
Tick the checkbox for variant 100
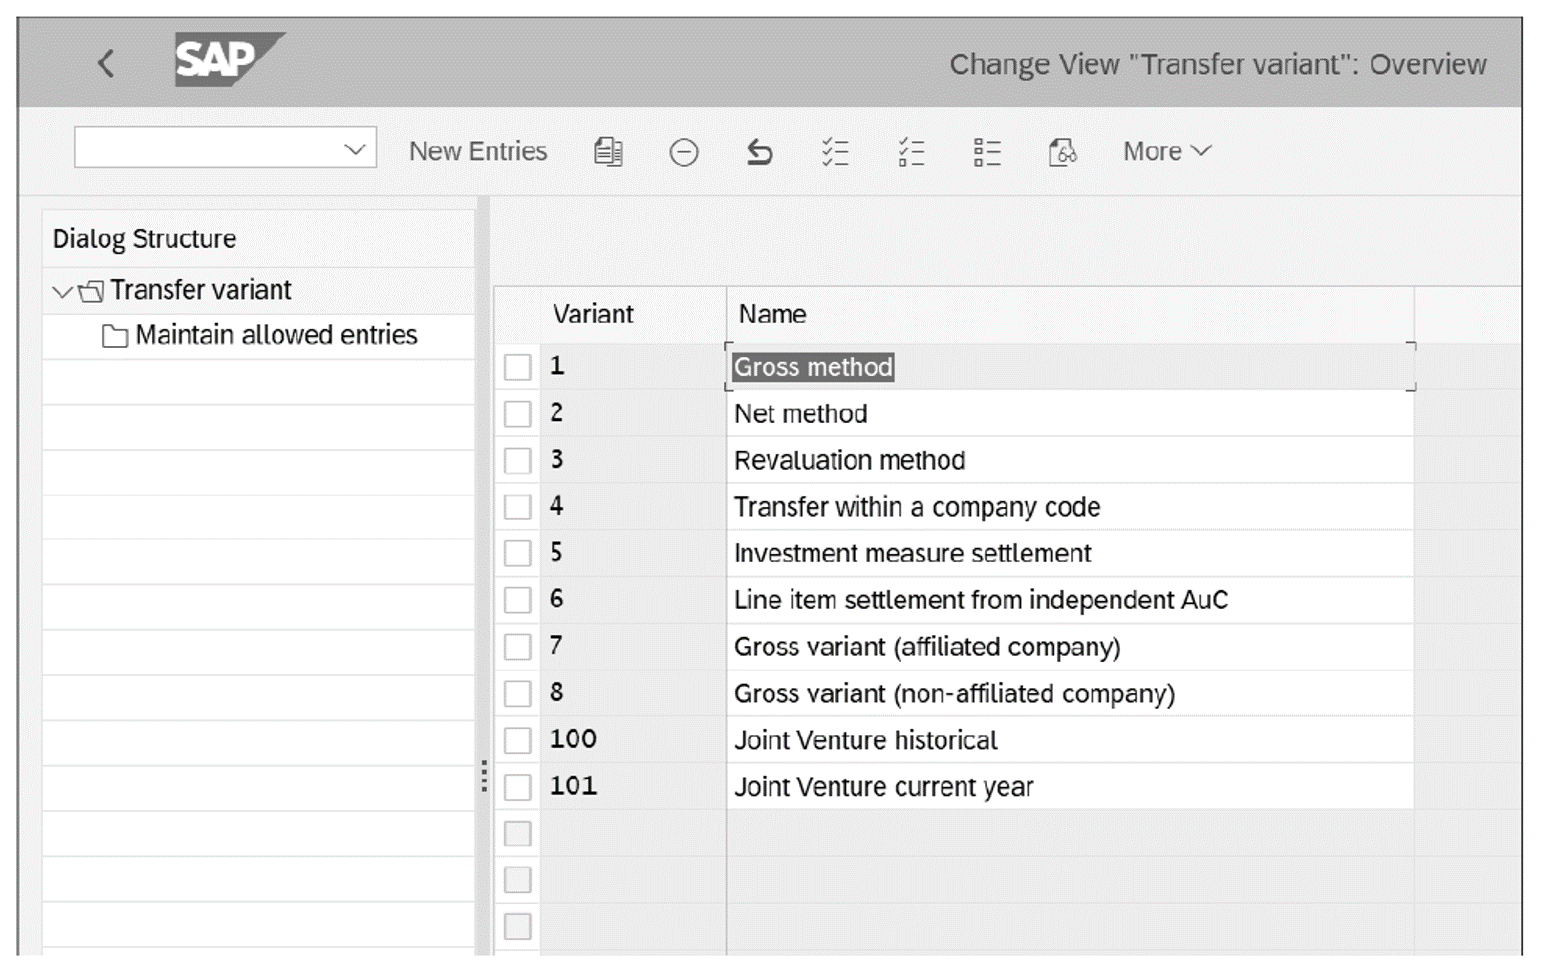517,739
